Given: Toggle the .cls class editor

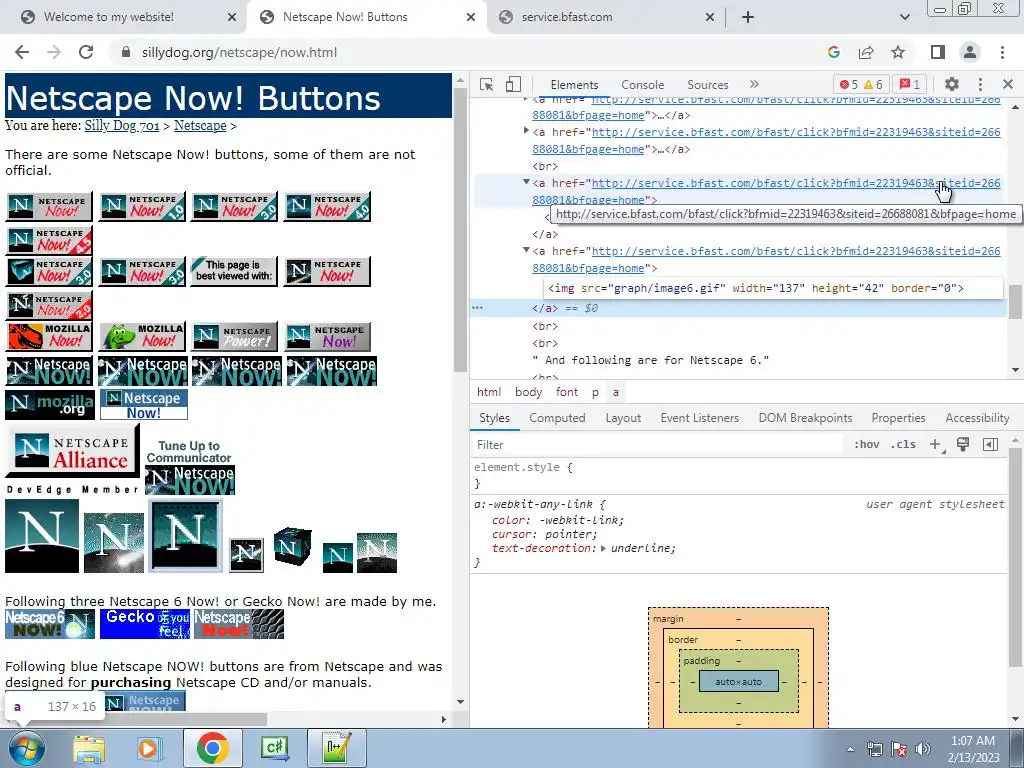Looking at the screenshot, I should point(904,445).
